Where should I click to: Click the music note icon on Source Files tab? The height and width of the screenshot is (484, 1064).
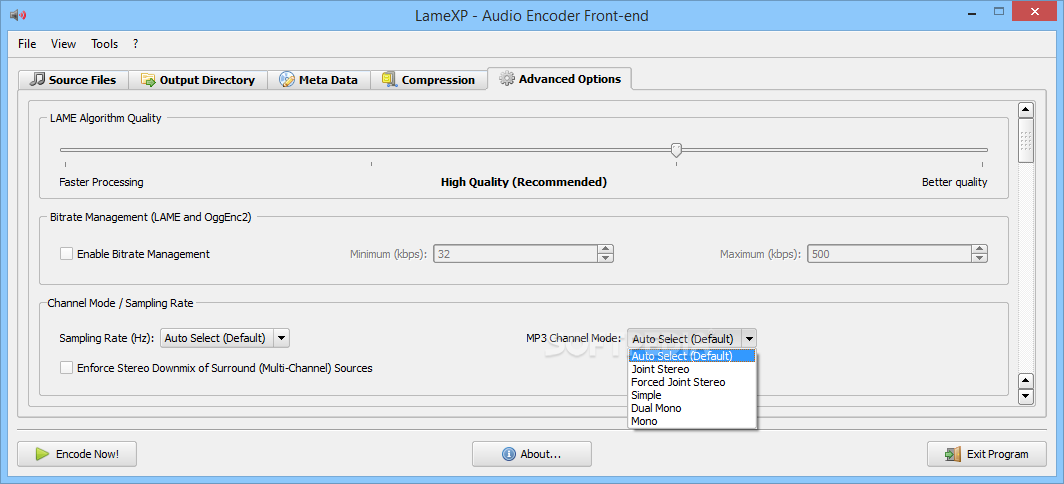(x=37, y=79)
